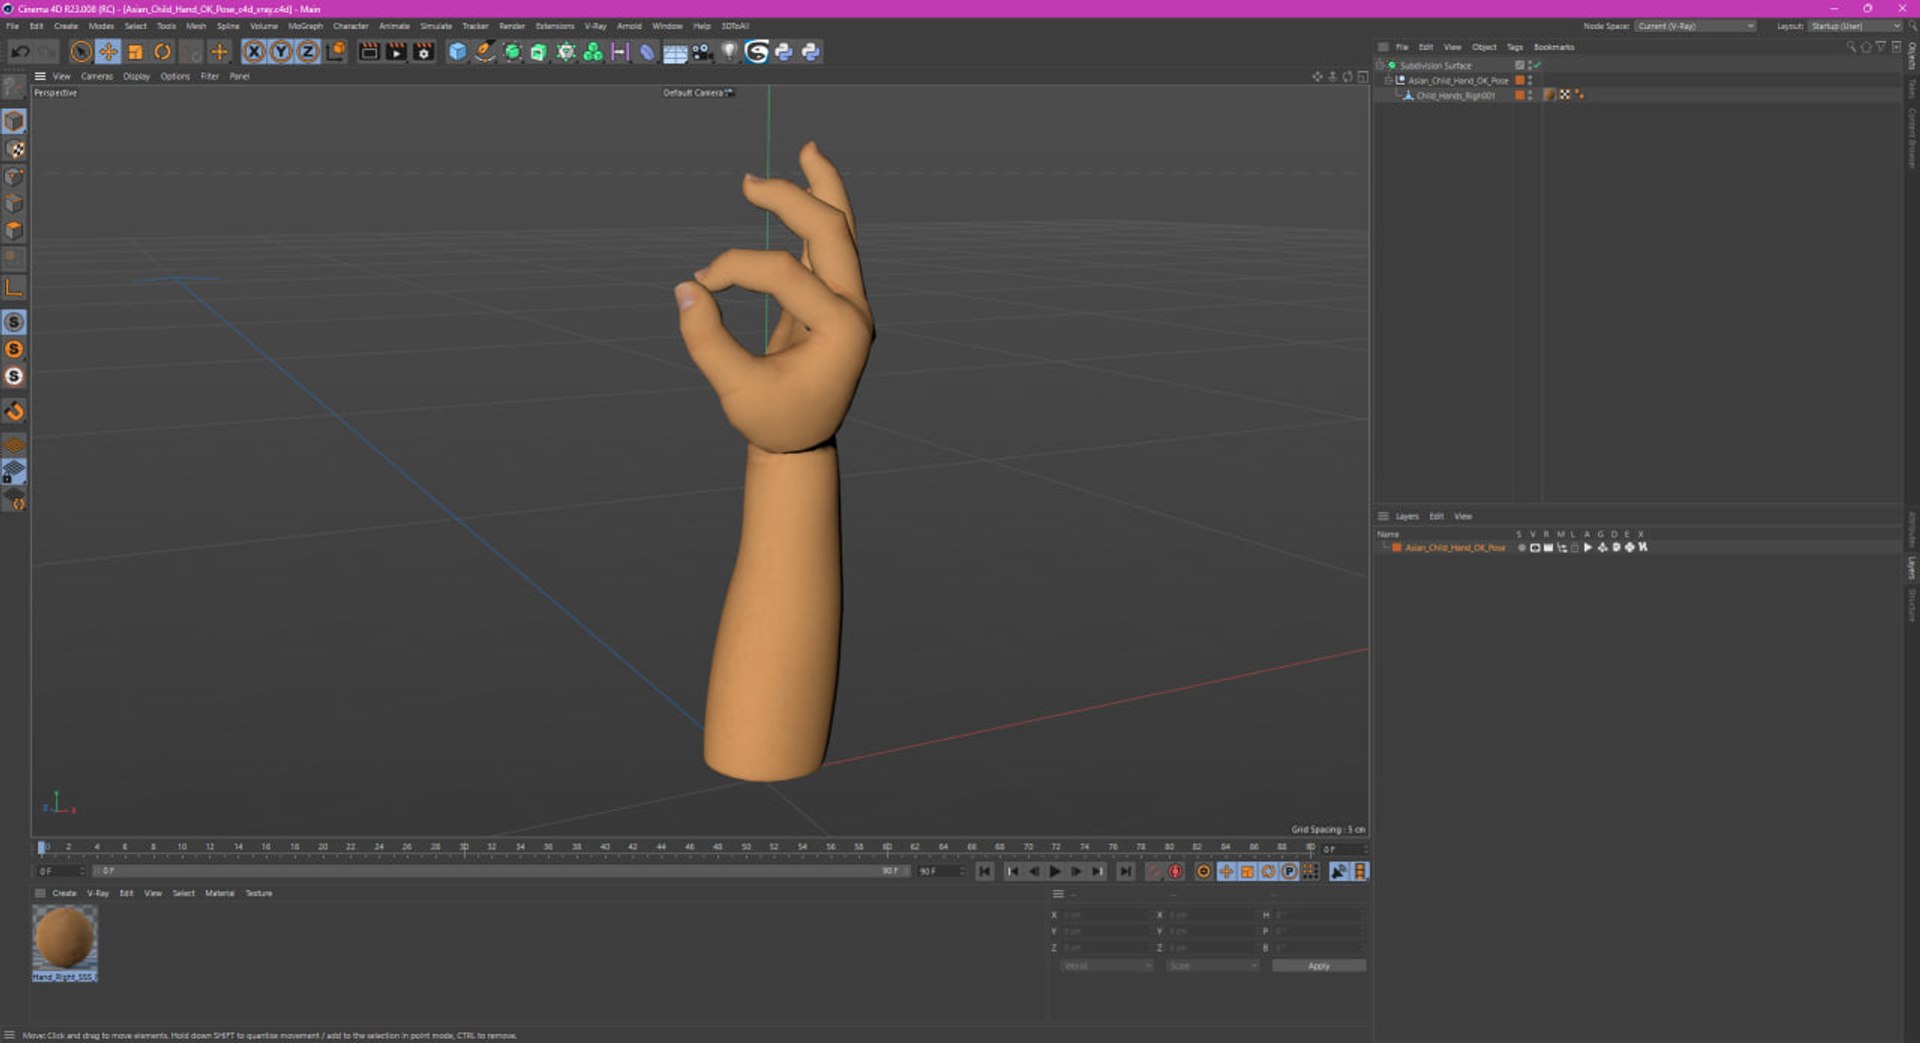Viewport: 1920px width, 1043px height.
Task: Toggle the Autokeying button
Action: (1175, 872)
